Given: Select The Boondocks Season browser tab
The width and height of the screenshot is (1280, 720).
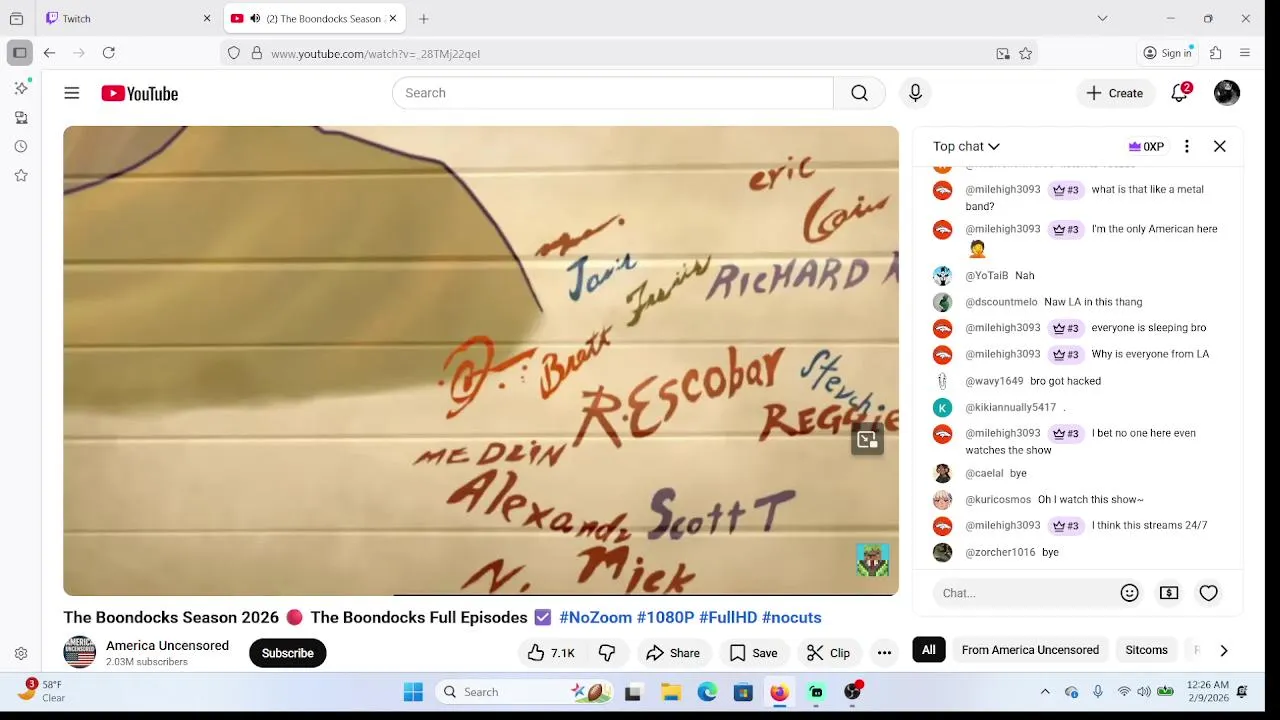Looking at the screenshot, I should point(312,18).
